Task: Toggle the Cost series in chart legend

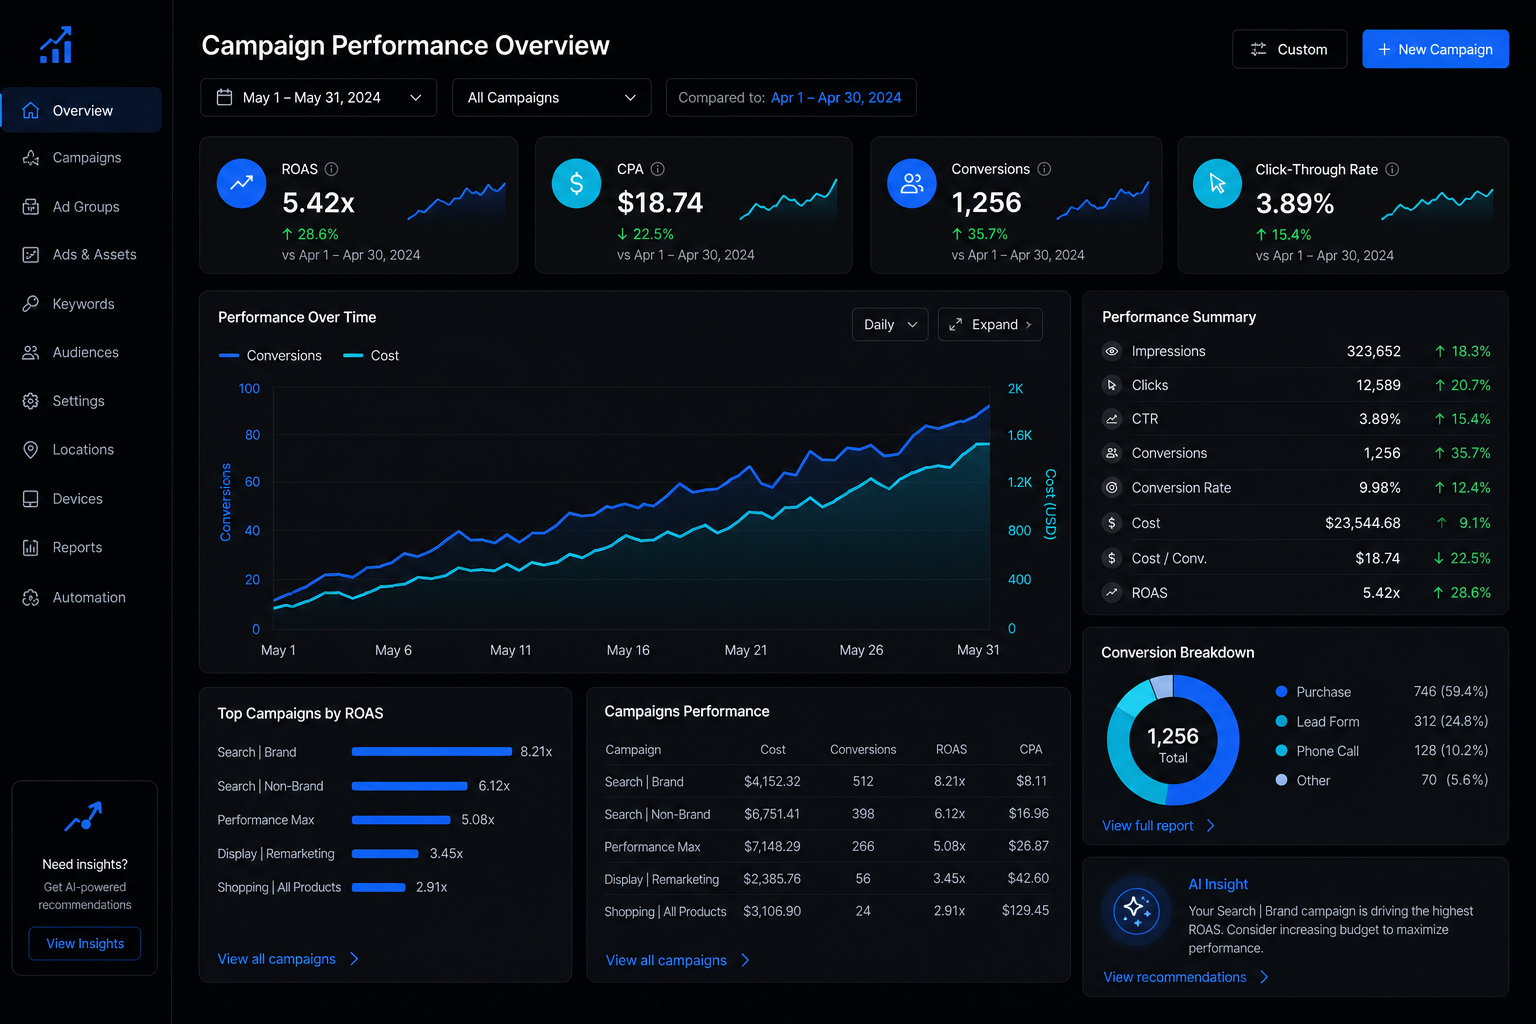Action: click(x=371, y=356)
